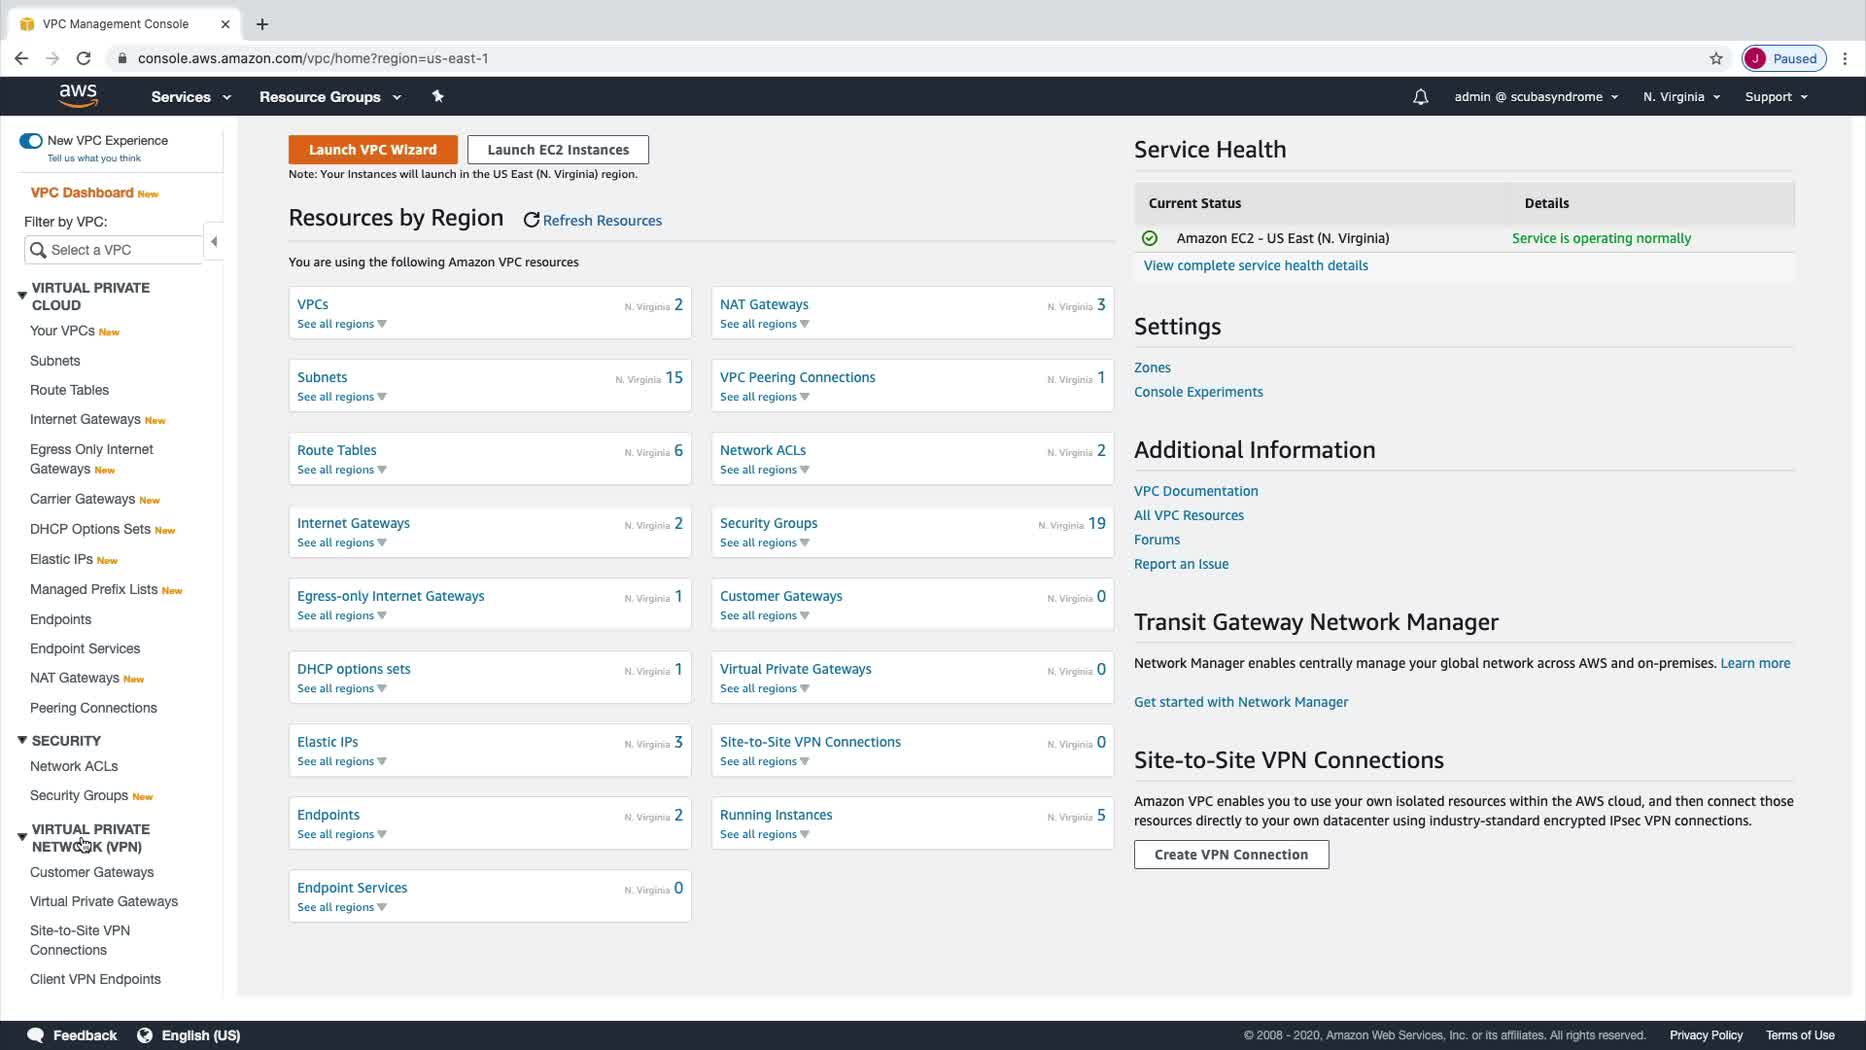Open the Report an Issue link

click(x=1180, y=564)
